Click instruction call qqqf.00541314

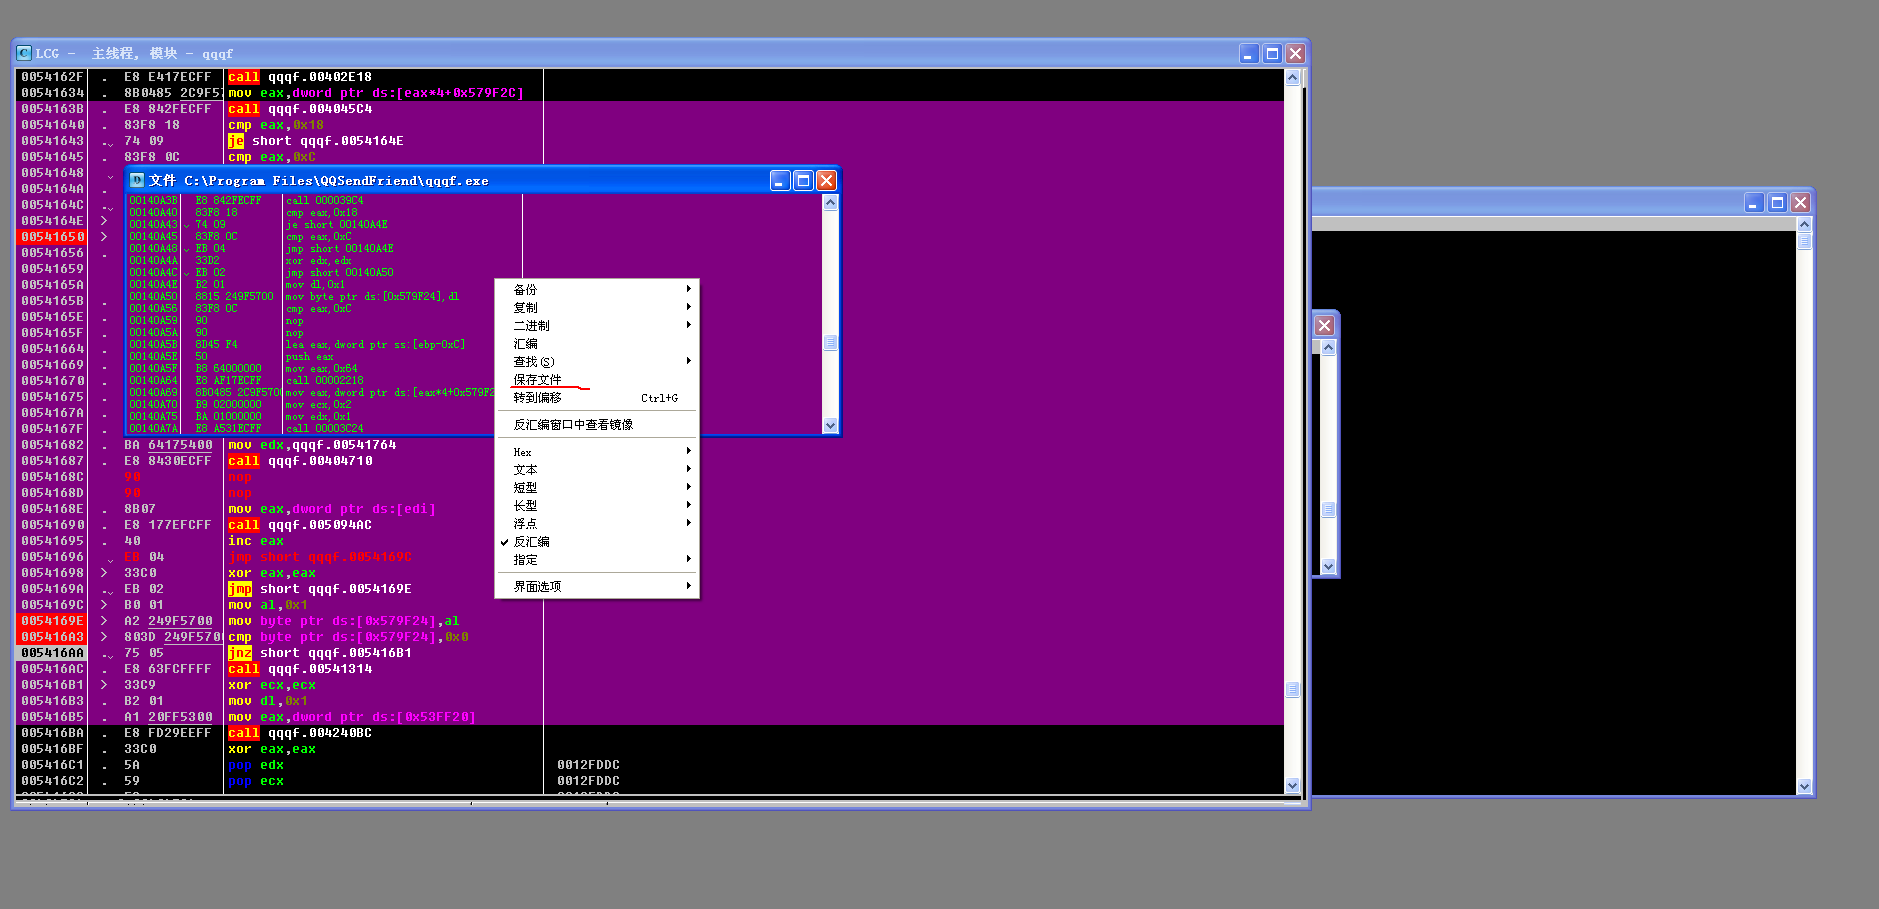300,669
